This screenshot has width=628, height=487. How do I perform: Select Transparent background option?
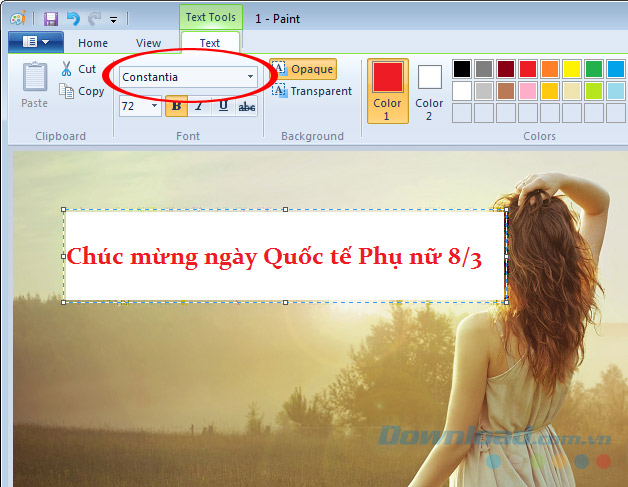pos(312,91)
